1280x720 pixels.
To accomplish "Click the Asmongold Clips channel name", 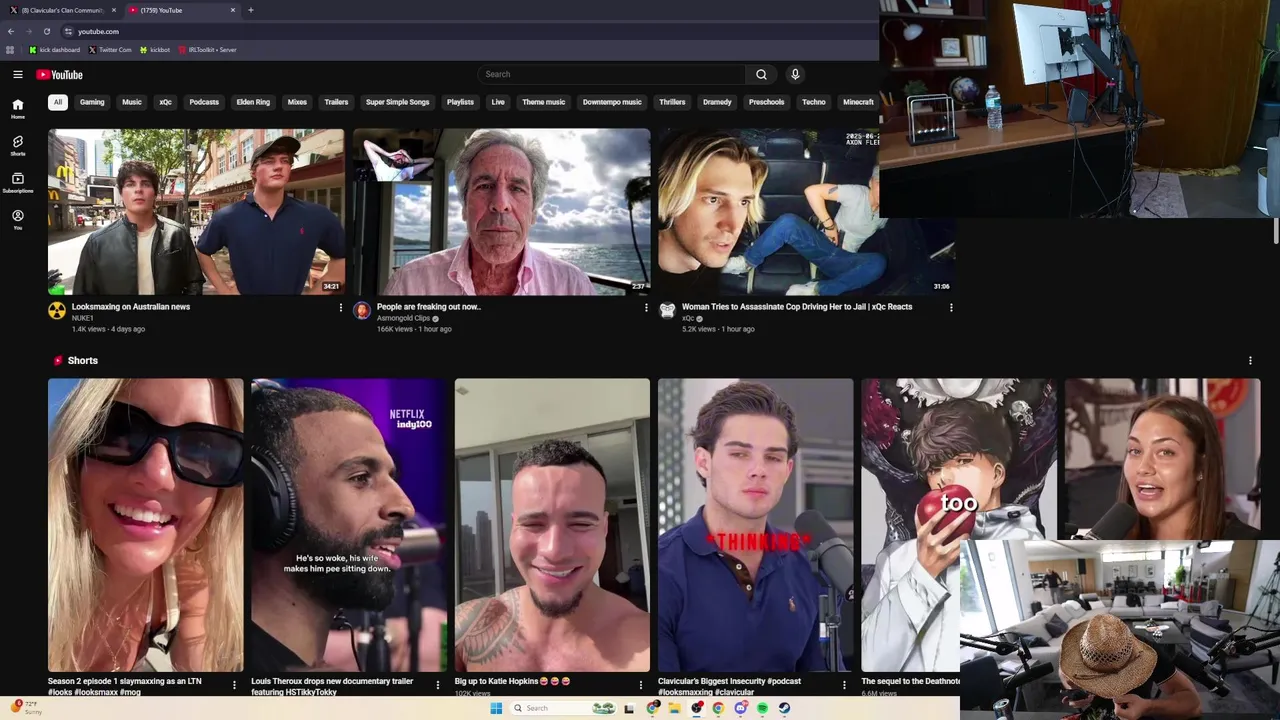I will click(x=403, y=318).
